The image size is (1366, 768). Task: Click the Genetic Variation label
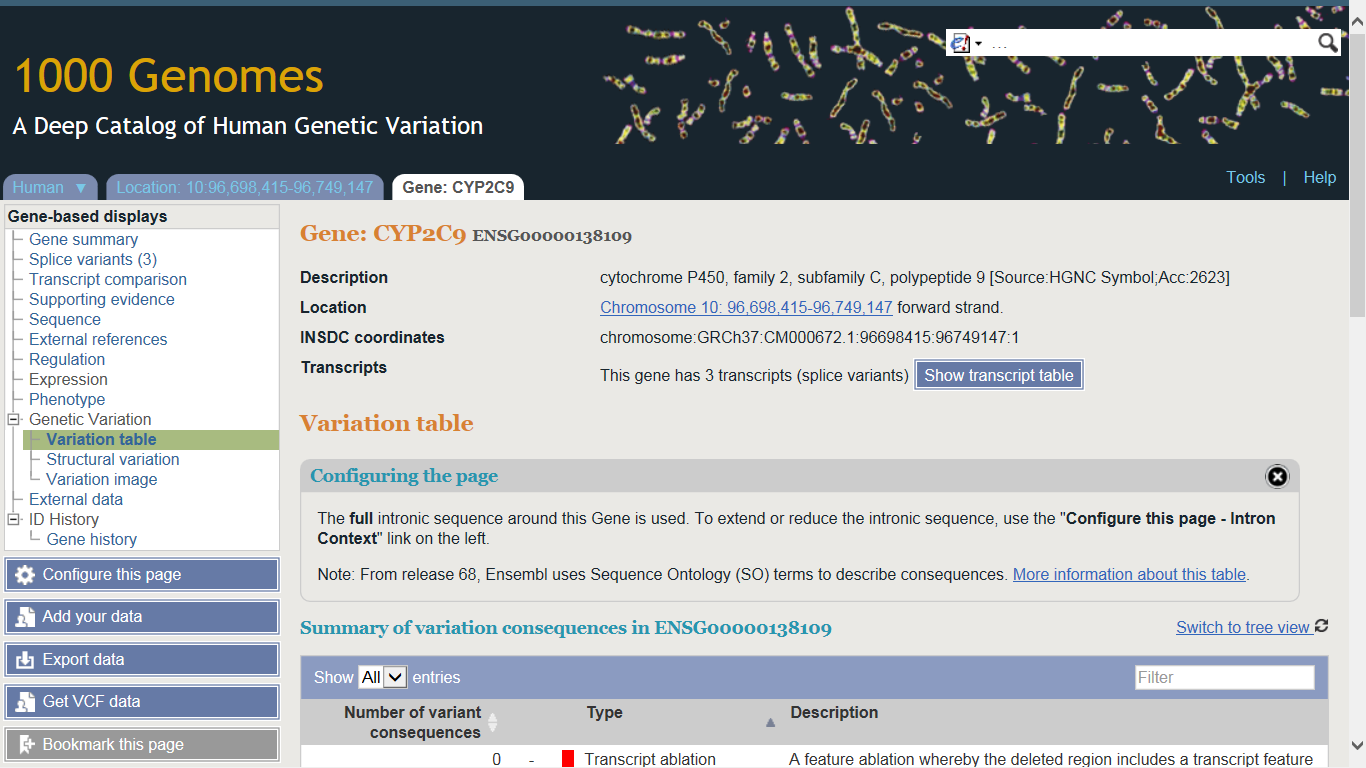[x=90, y=419]
